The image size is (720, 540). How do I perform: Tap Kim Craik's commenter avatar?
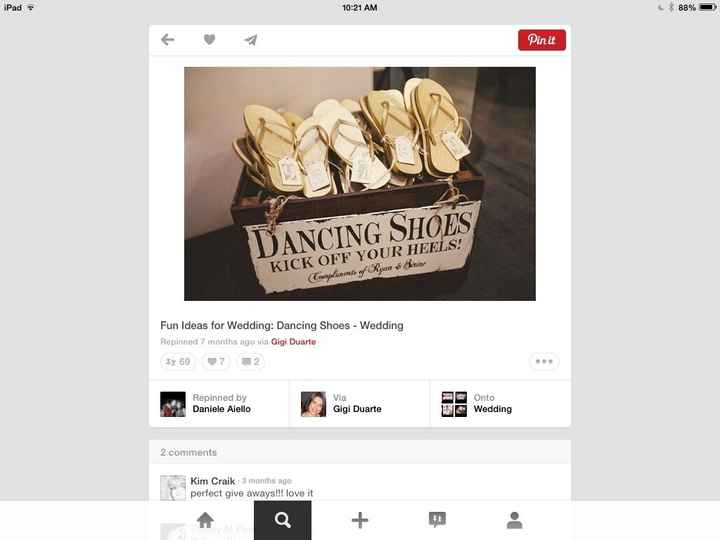pos(173,487)
